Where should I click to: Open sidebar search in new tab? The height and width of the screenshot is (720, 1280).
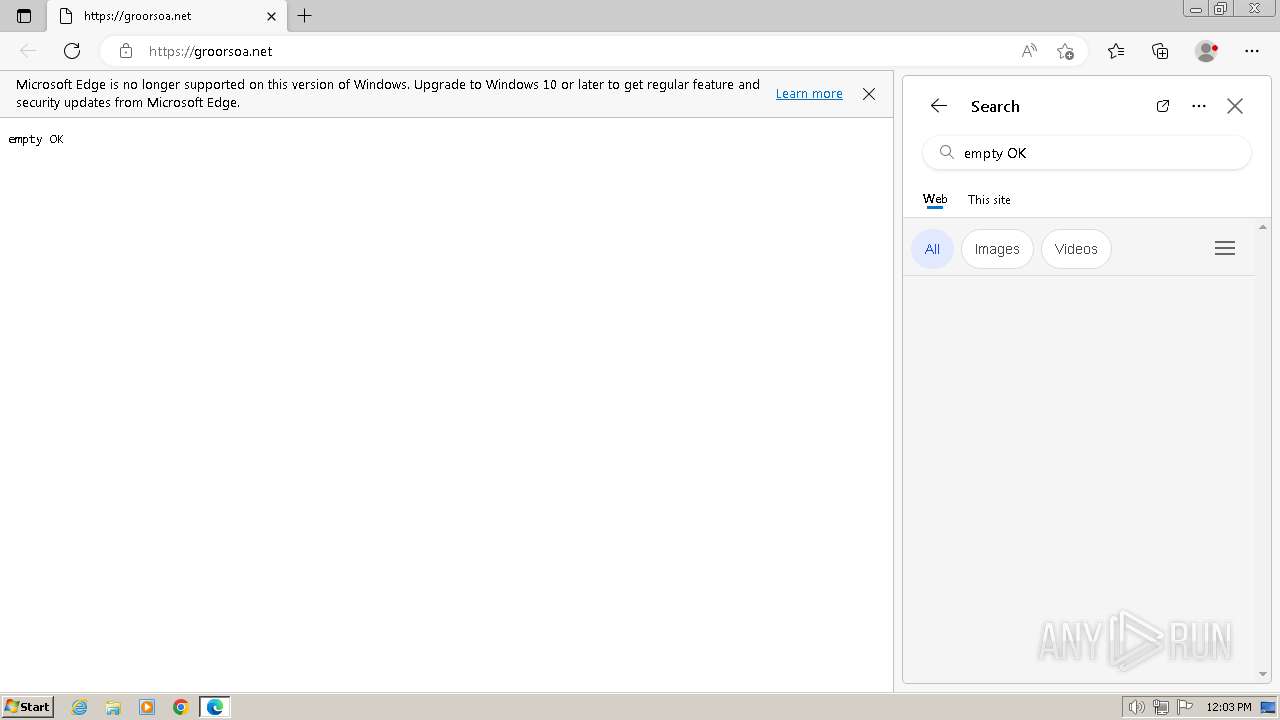(x=1163, y=106)
